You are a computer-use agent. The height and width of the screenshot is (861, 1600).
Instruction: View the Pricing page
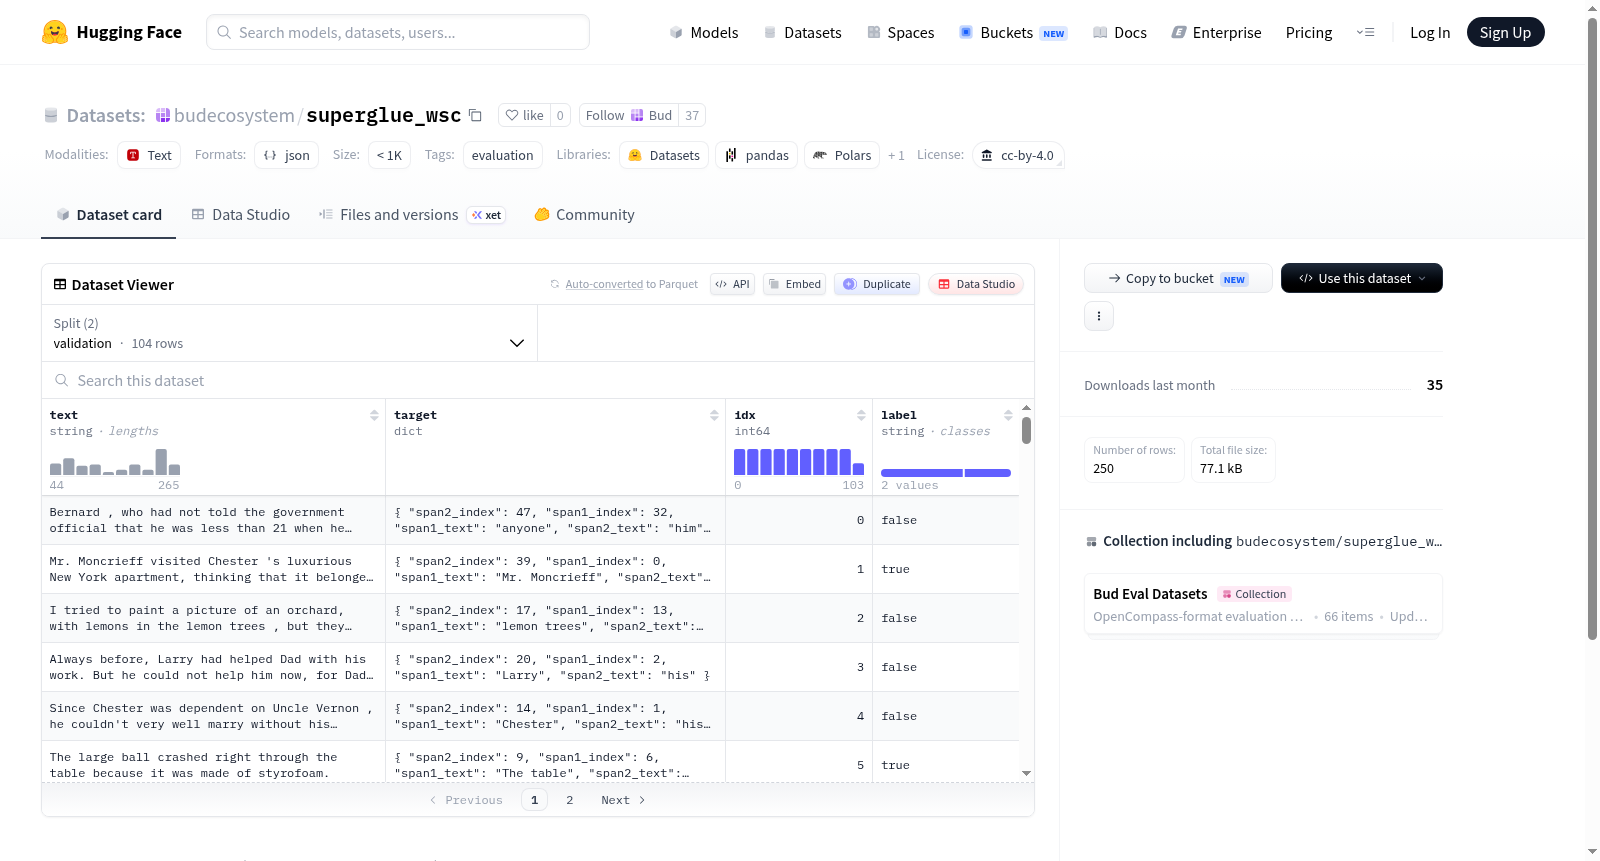tap(1309, 32)
